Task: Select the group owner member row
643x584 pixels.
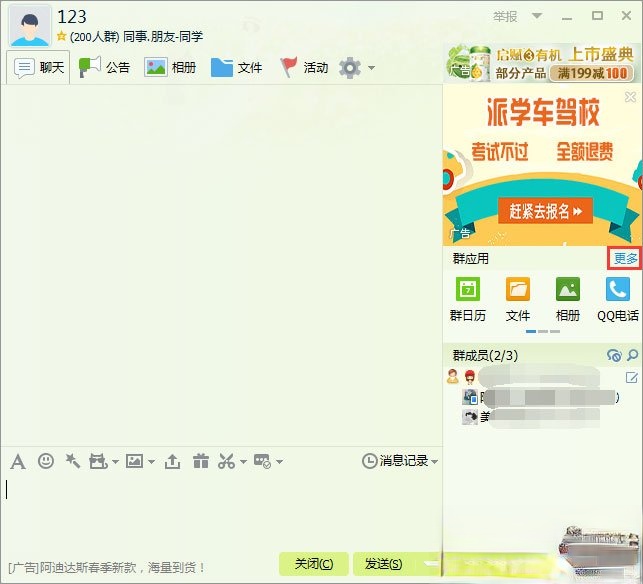Action: [x=541, y=377]
